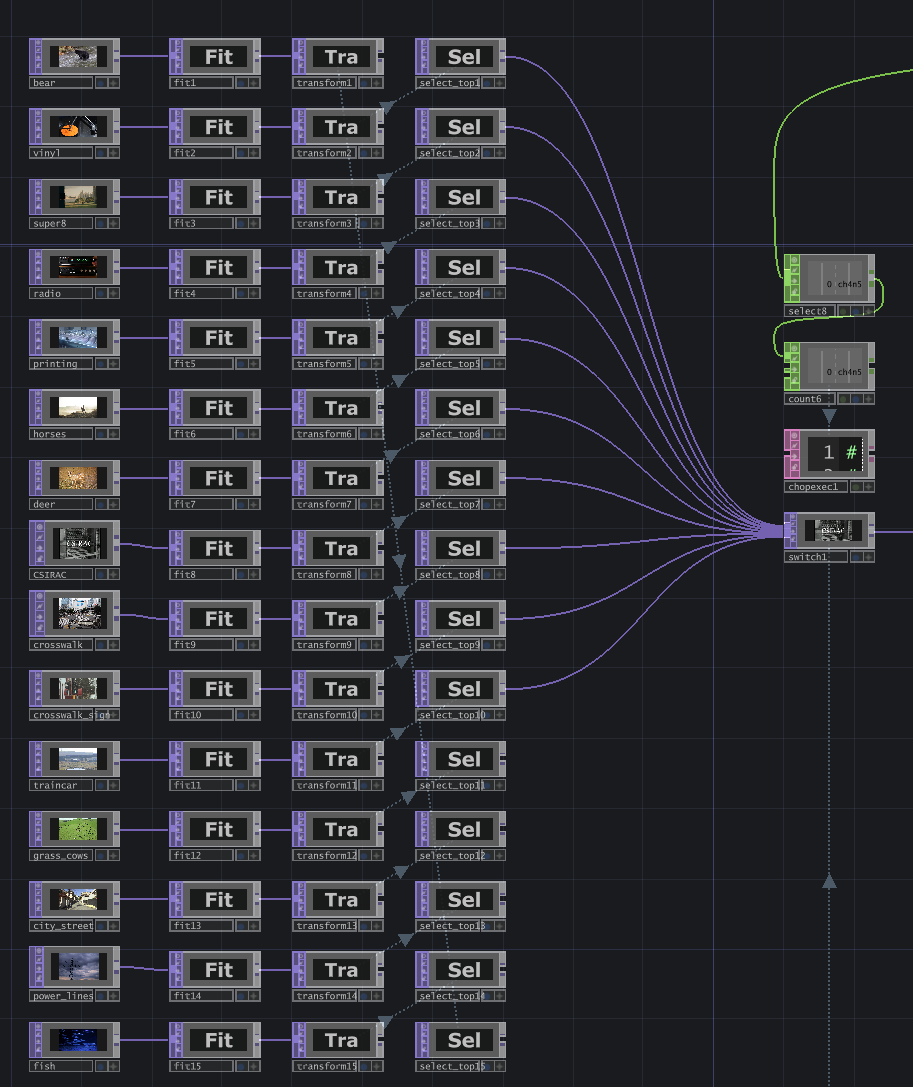Viewport: 913px width, 1087px height.
Task: Select the select_top3 Sel node
Action: coord(464,198)
